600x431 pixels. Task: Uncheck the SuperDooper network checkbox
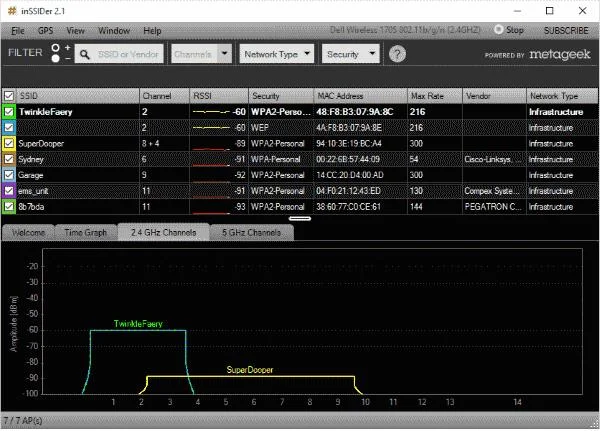(9, 144)
